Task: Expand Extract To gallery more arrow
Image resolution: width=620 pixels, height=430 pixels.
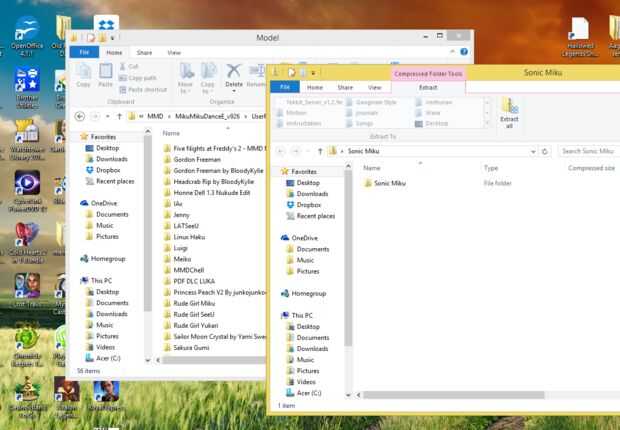Action: (x=487, y=123)
